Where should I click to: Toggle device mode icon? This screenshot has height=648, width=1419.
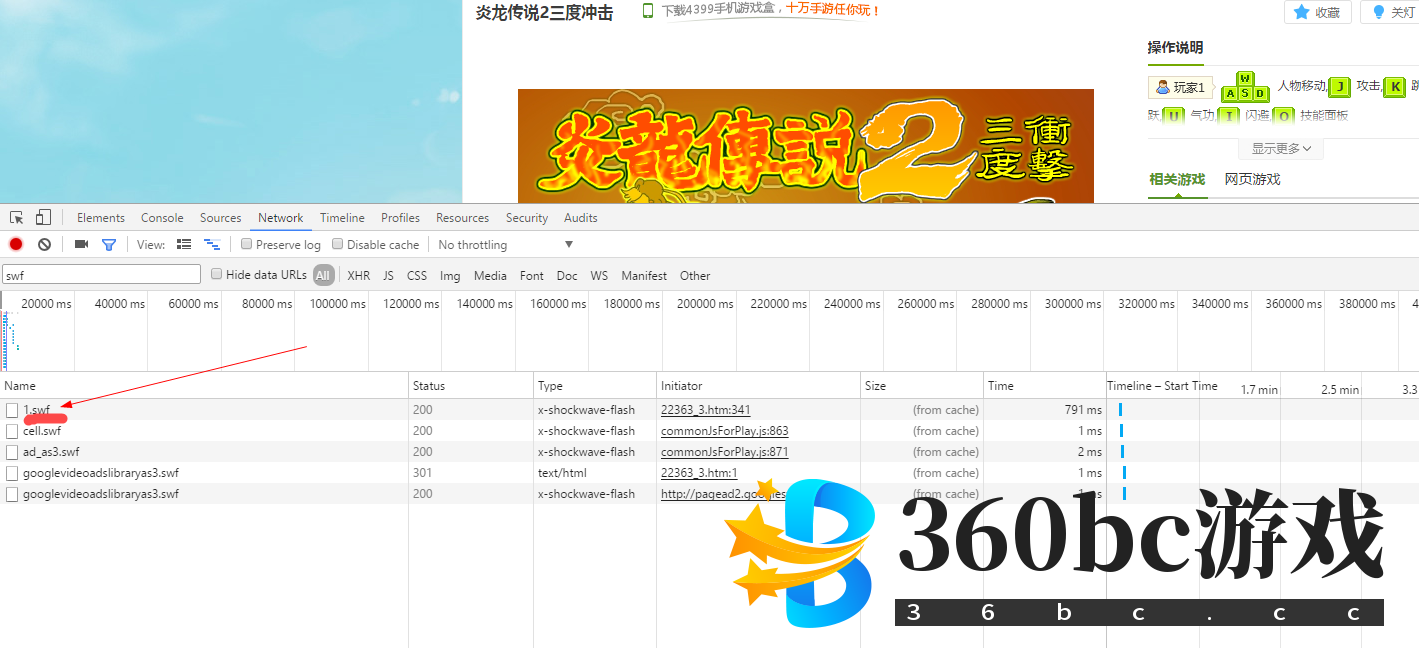point(43,218)
